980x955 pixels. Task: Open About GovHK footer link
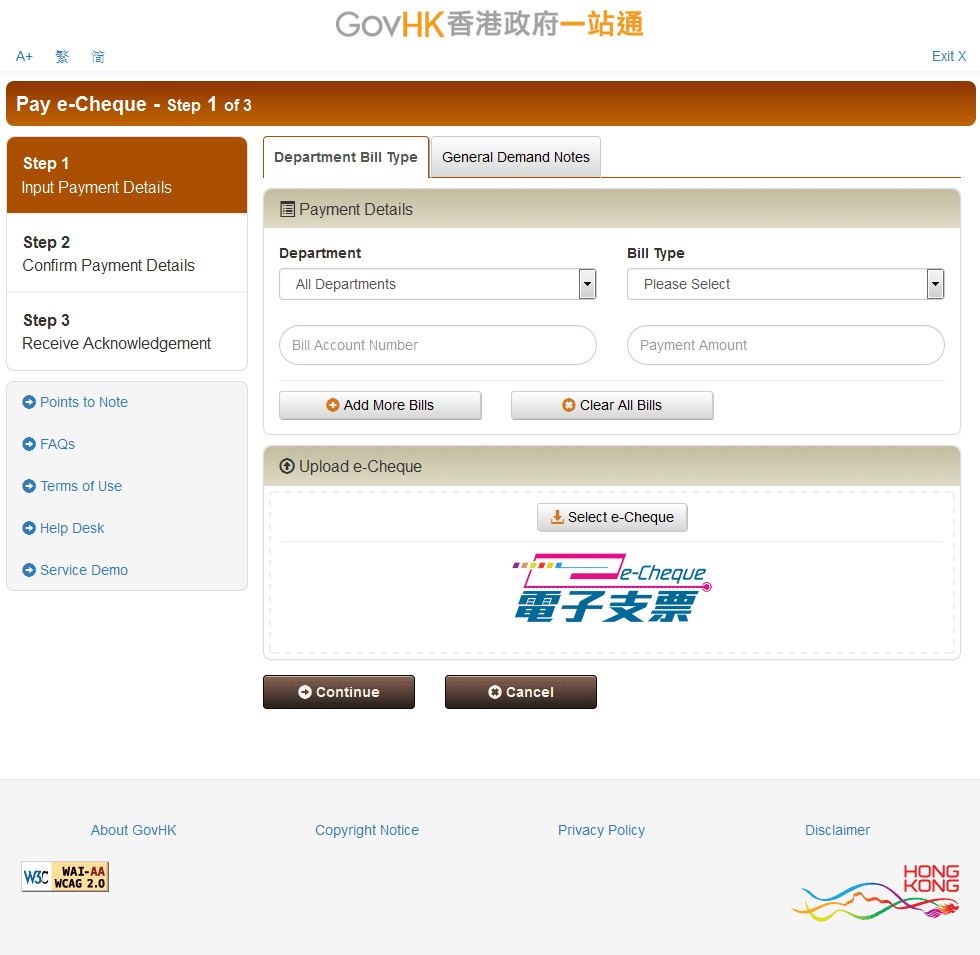pos(134,831)
